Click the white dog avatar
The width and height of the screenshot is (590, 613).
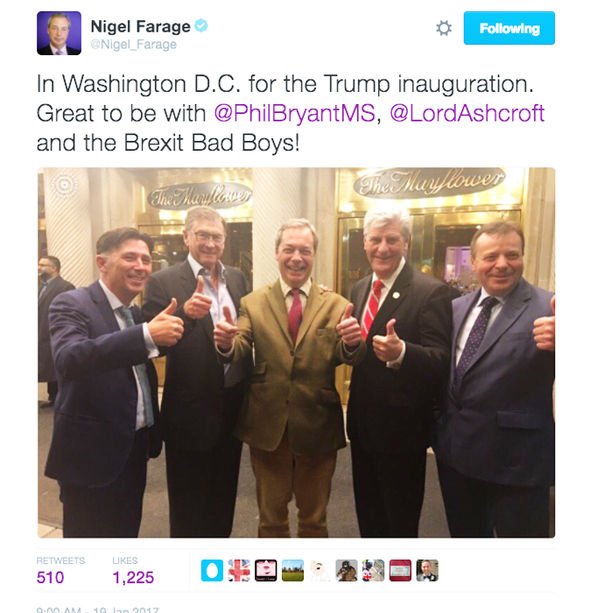320,570
